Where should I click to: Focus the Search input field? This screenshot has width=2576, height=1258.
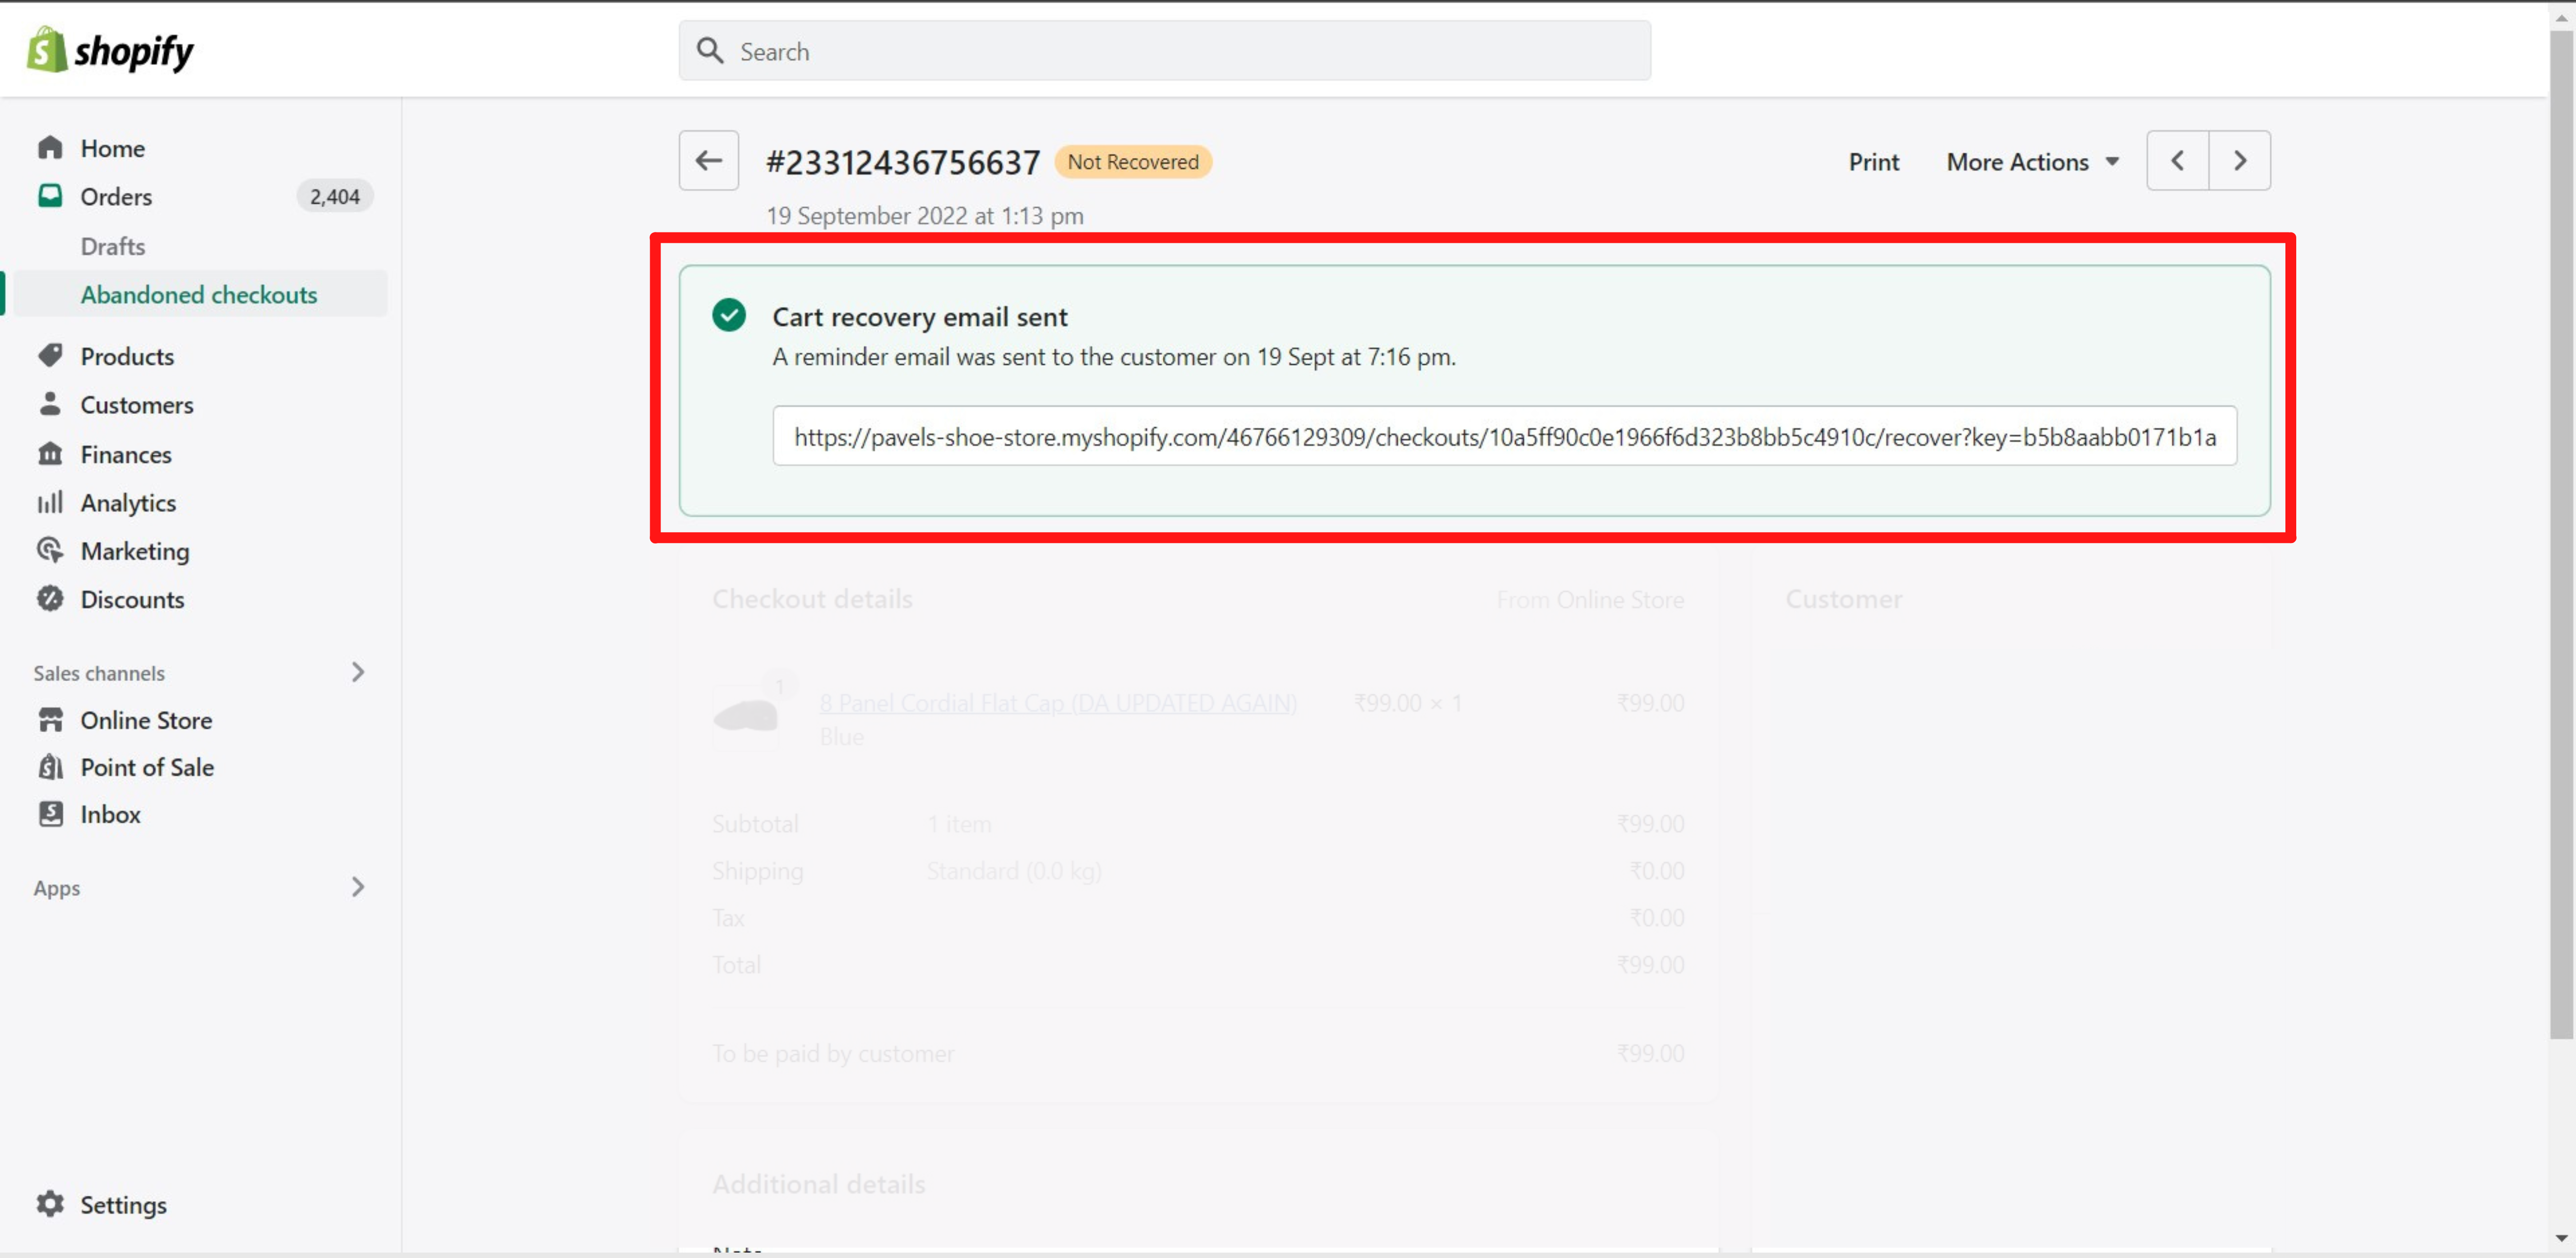point(1164,51)
